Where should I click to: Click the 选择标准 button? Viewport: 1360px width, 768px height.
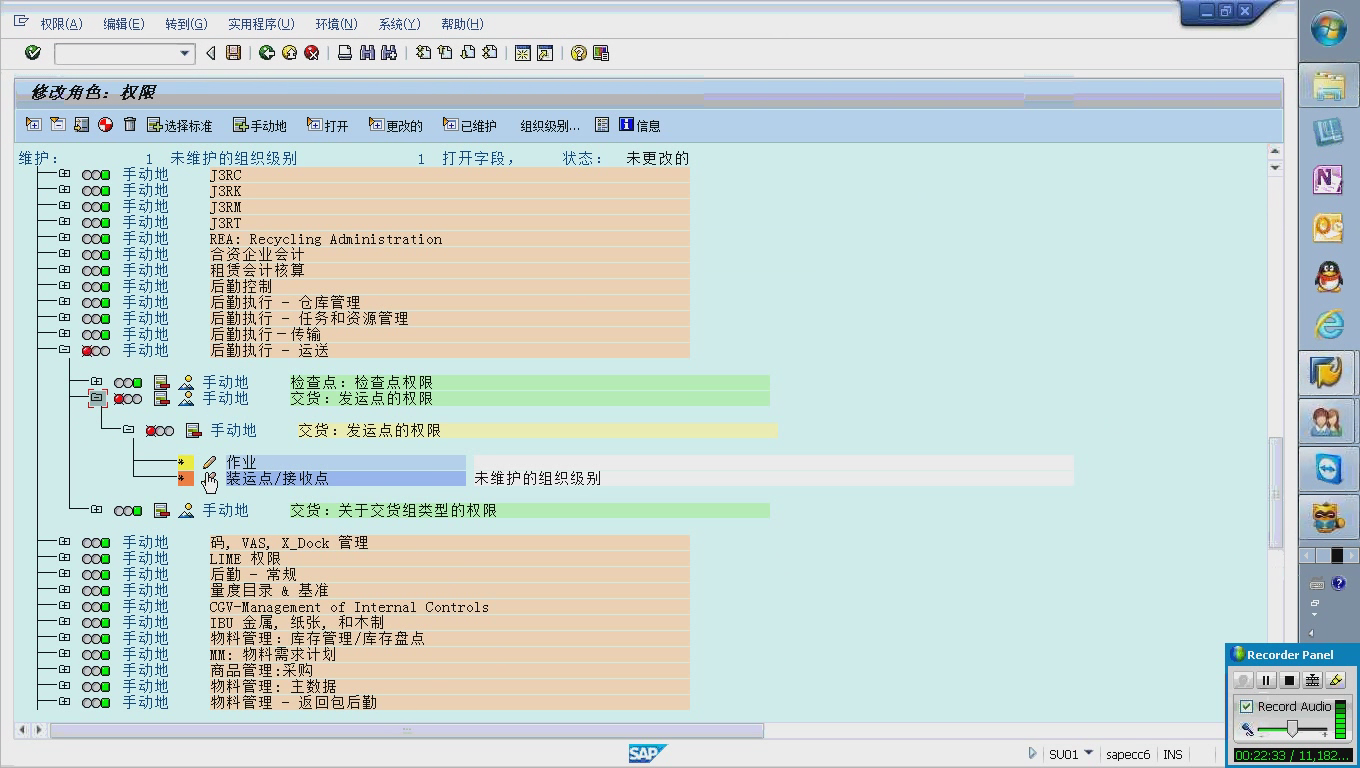(x=180, y=125)
